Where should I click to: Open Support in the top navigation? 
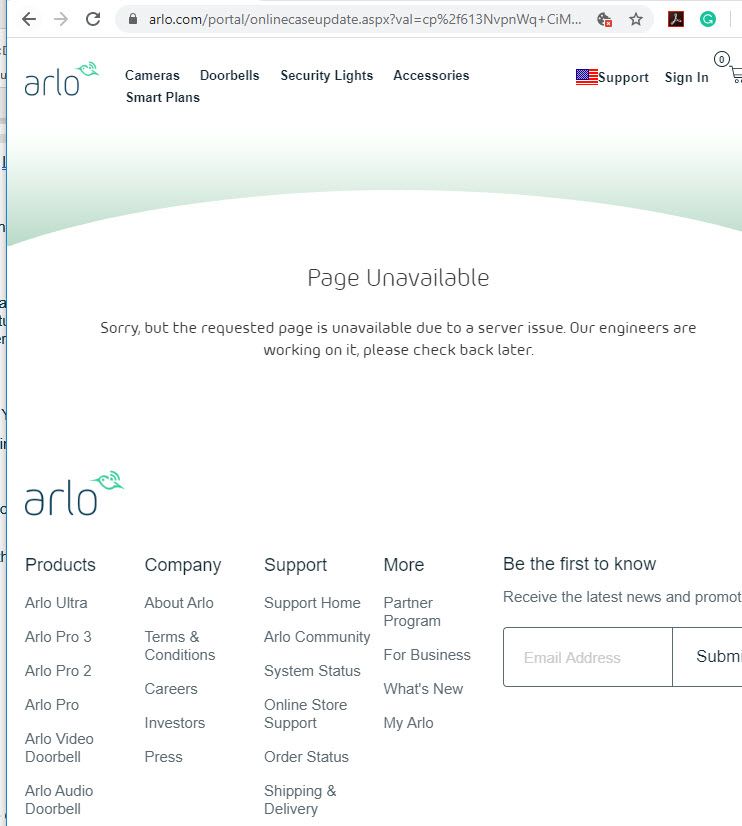point(624,77)
